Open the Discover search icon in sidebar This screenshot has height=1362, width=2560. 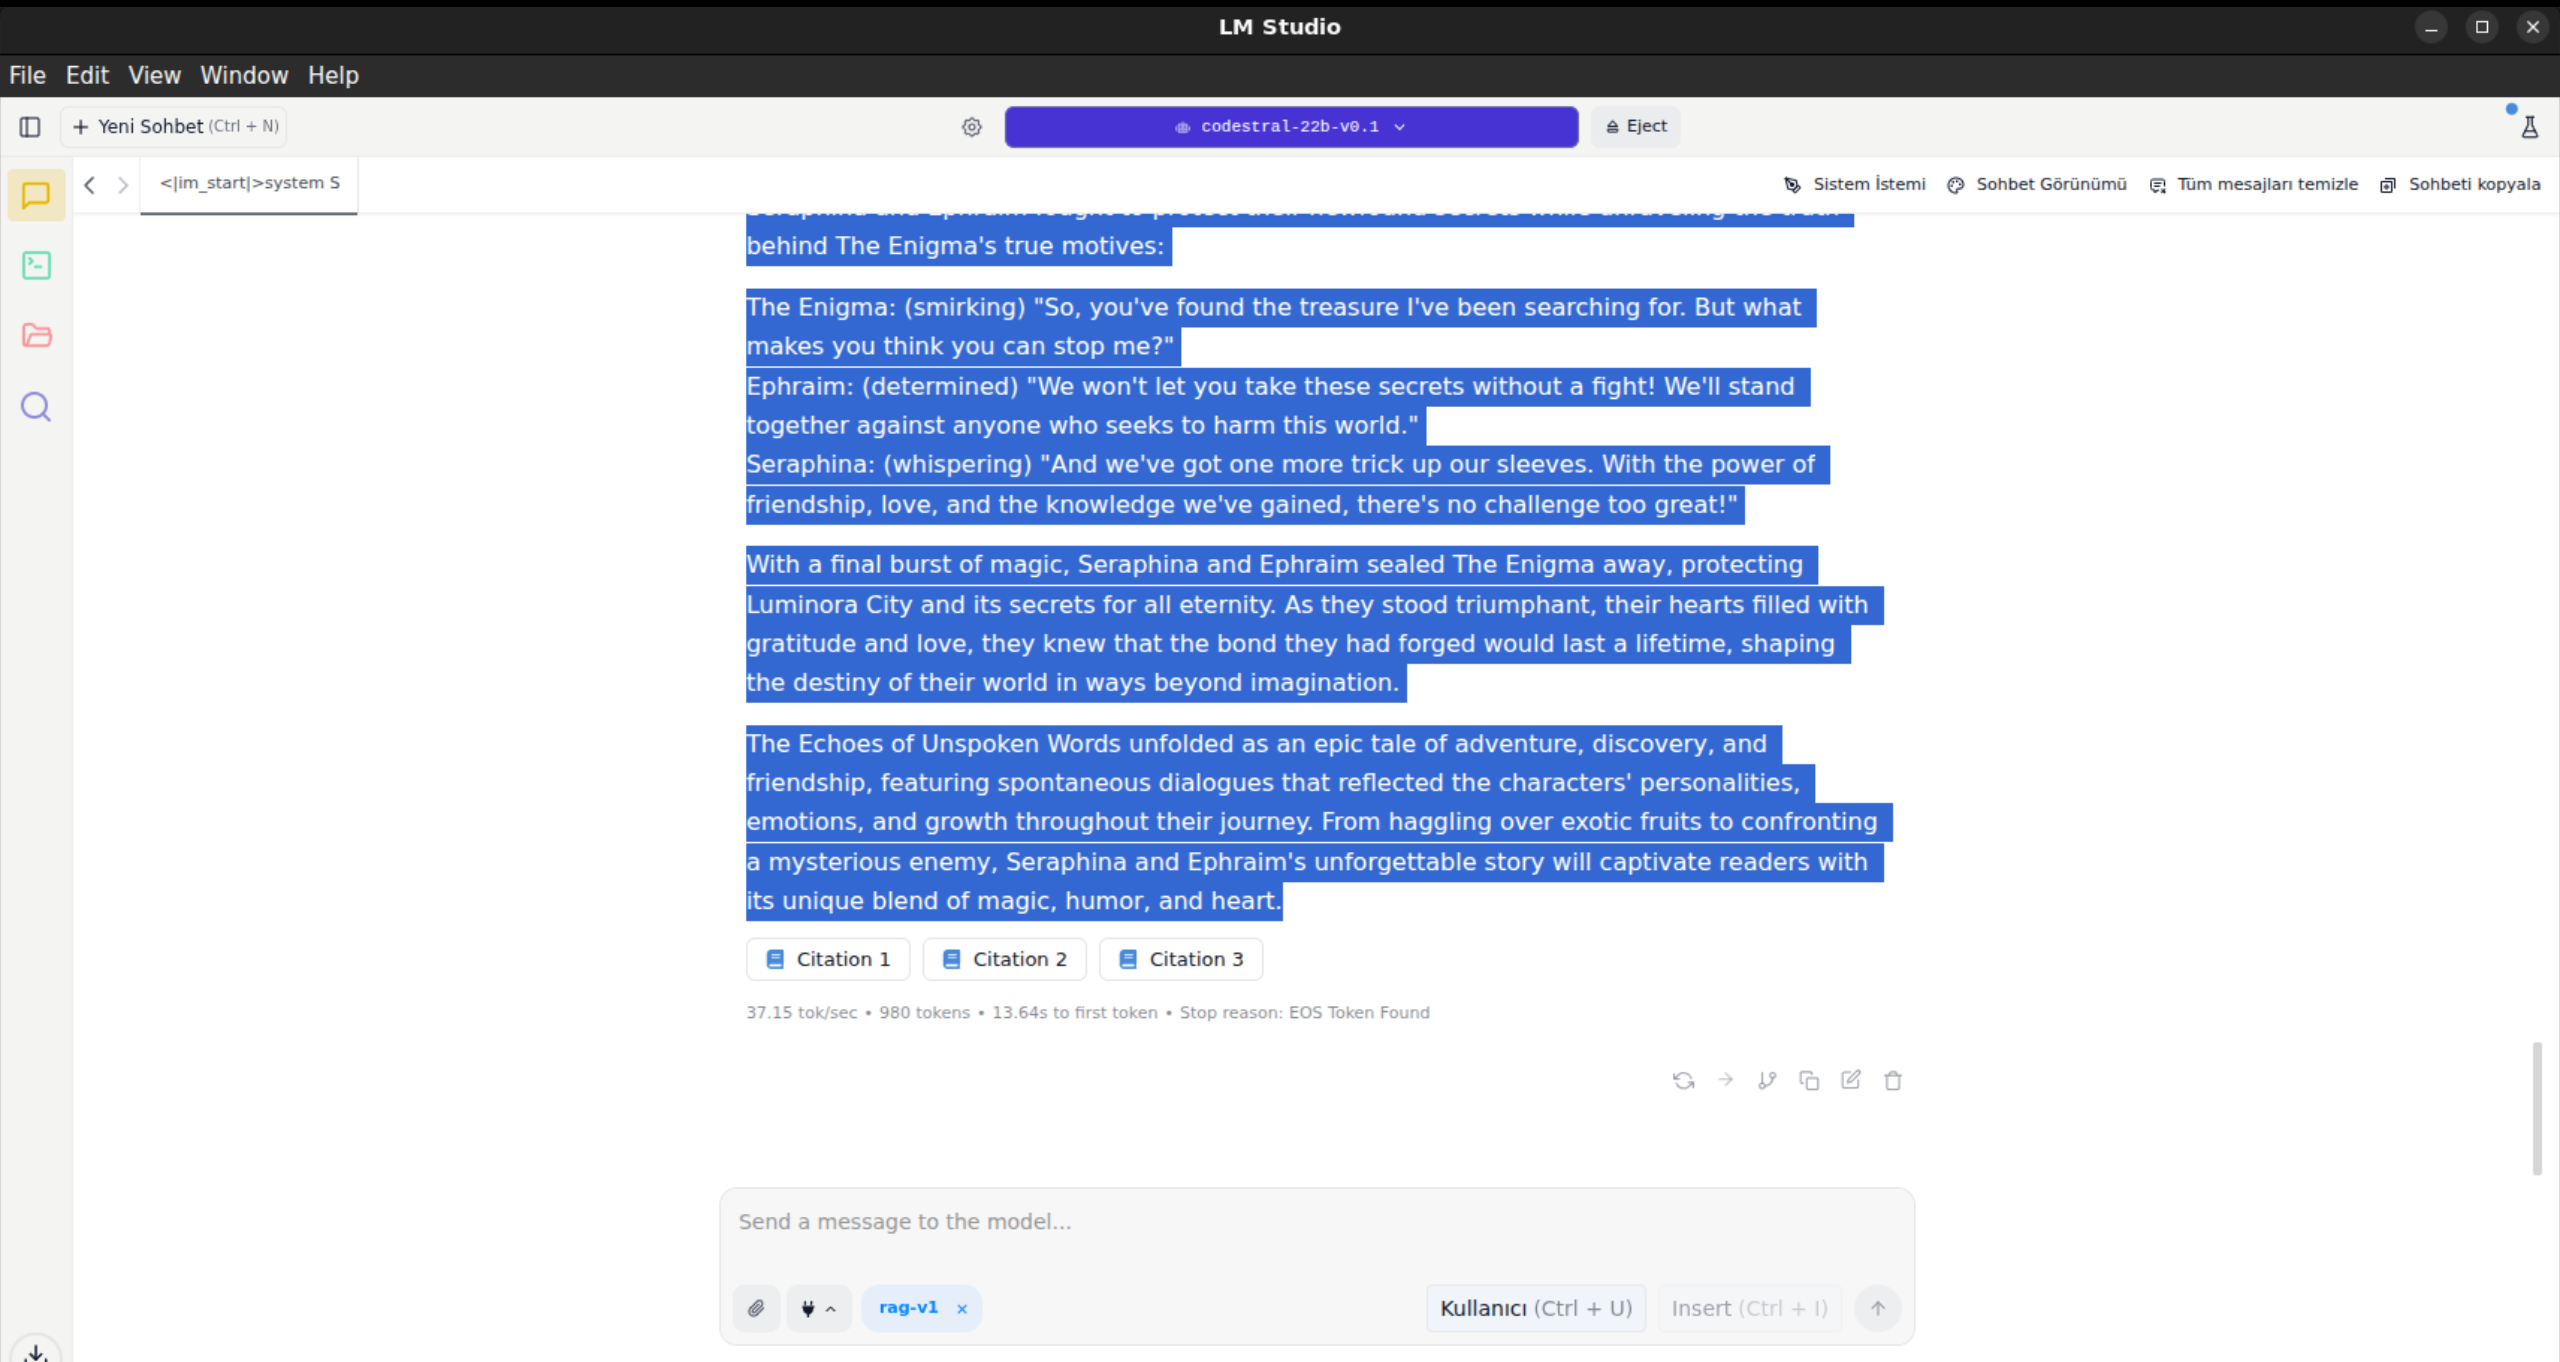[x=36, y=407]
